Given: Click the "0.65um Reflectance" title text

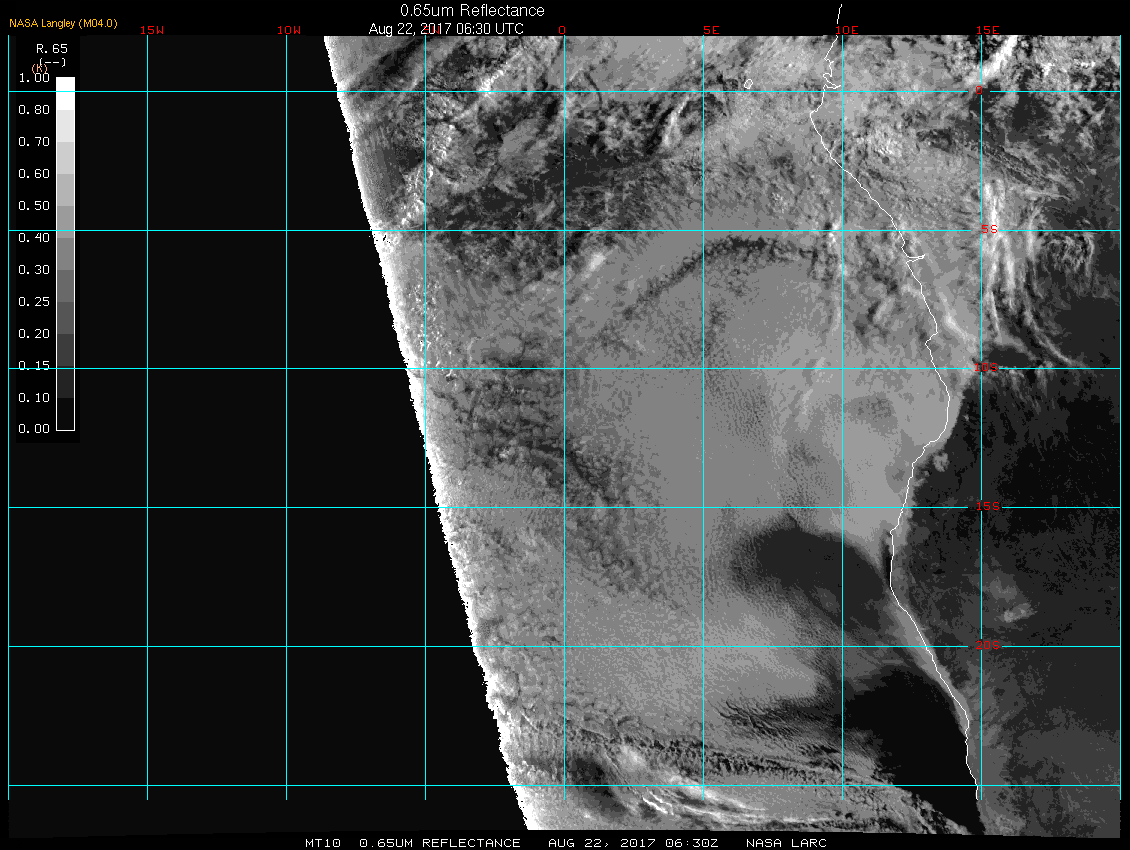Looking at the screenshot, I should [472, 11].
